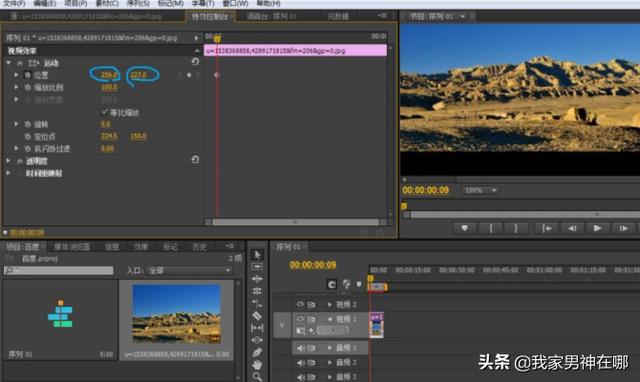Add unnumbered marker in timeline header
The image size is (640, 382).
[359, 284]
